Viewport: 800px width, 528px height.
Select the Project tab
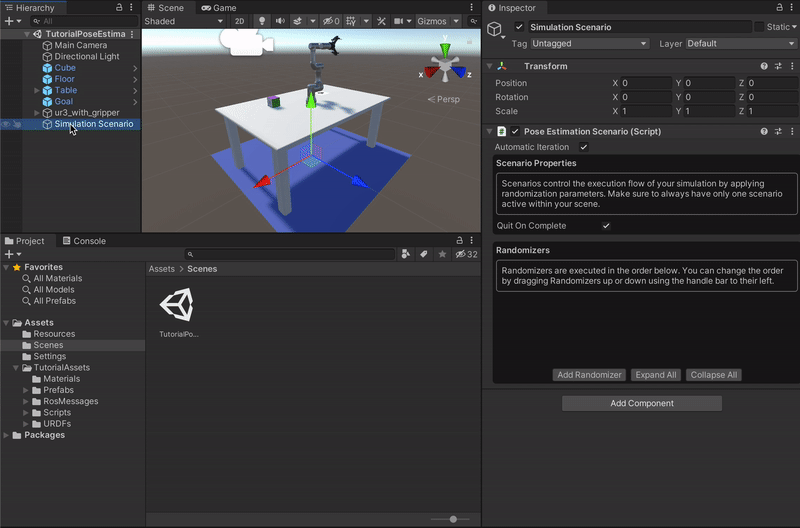point(24,241)
